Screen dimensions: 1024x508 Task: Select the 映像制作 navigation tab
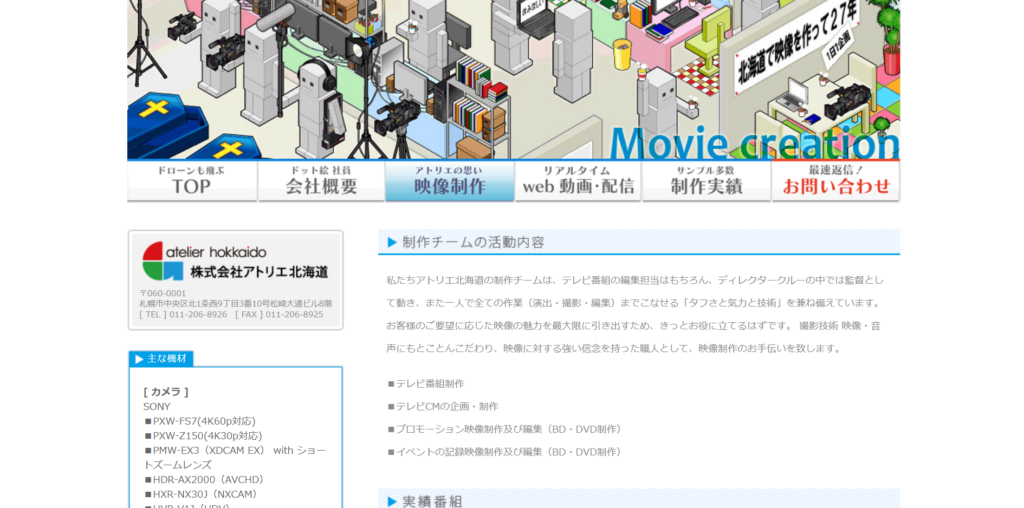click(x=449, y=181)
